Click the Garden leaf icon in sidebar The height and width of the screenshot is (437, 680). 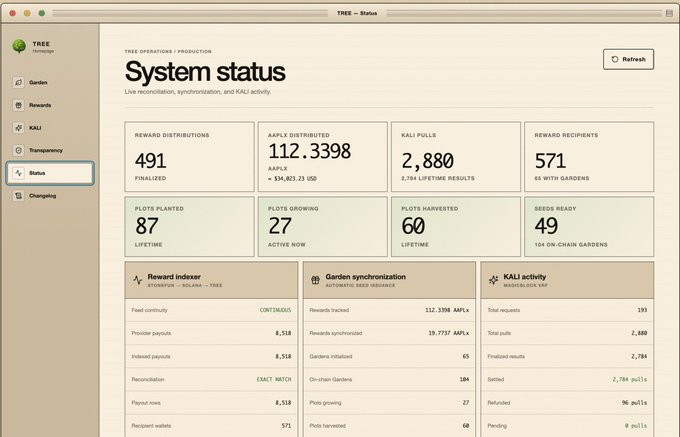point(18,82)
